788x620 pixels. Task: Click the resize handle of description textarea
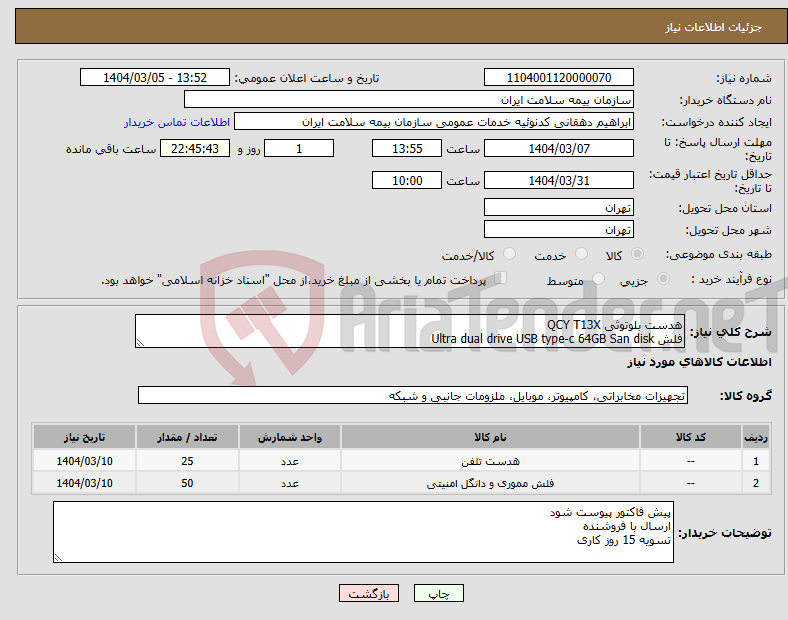click(140, 343)
